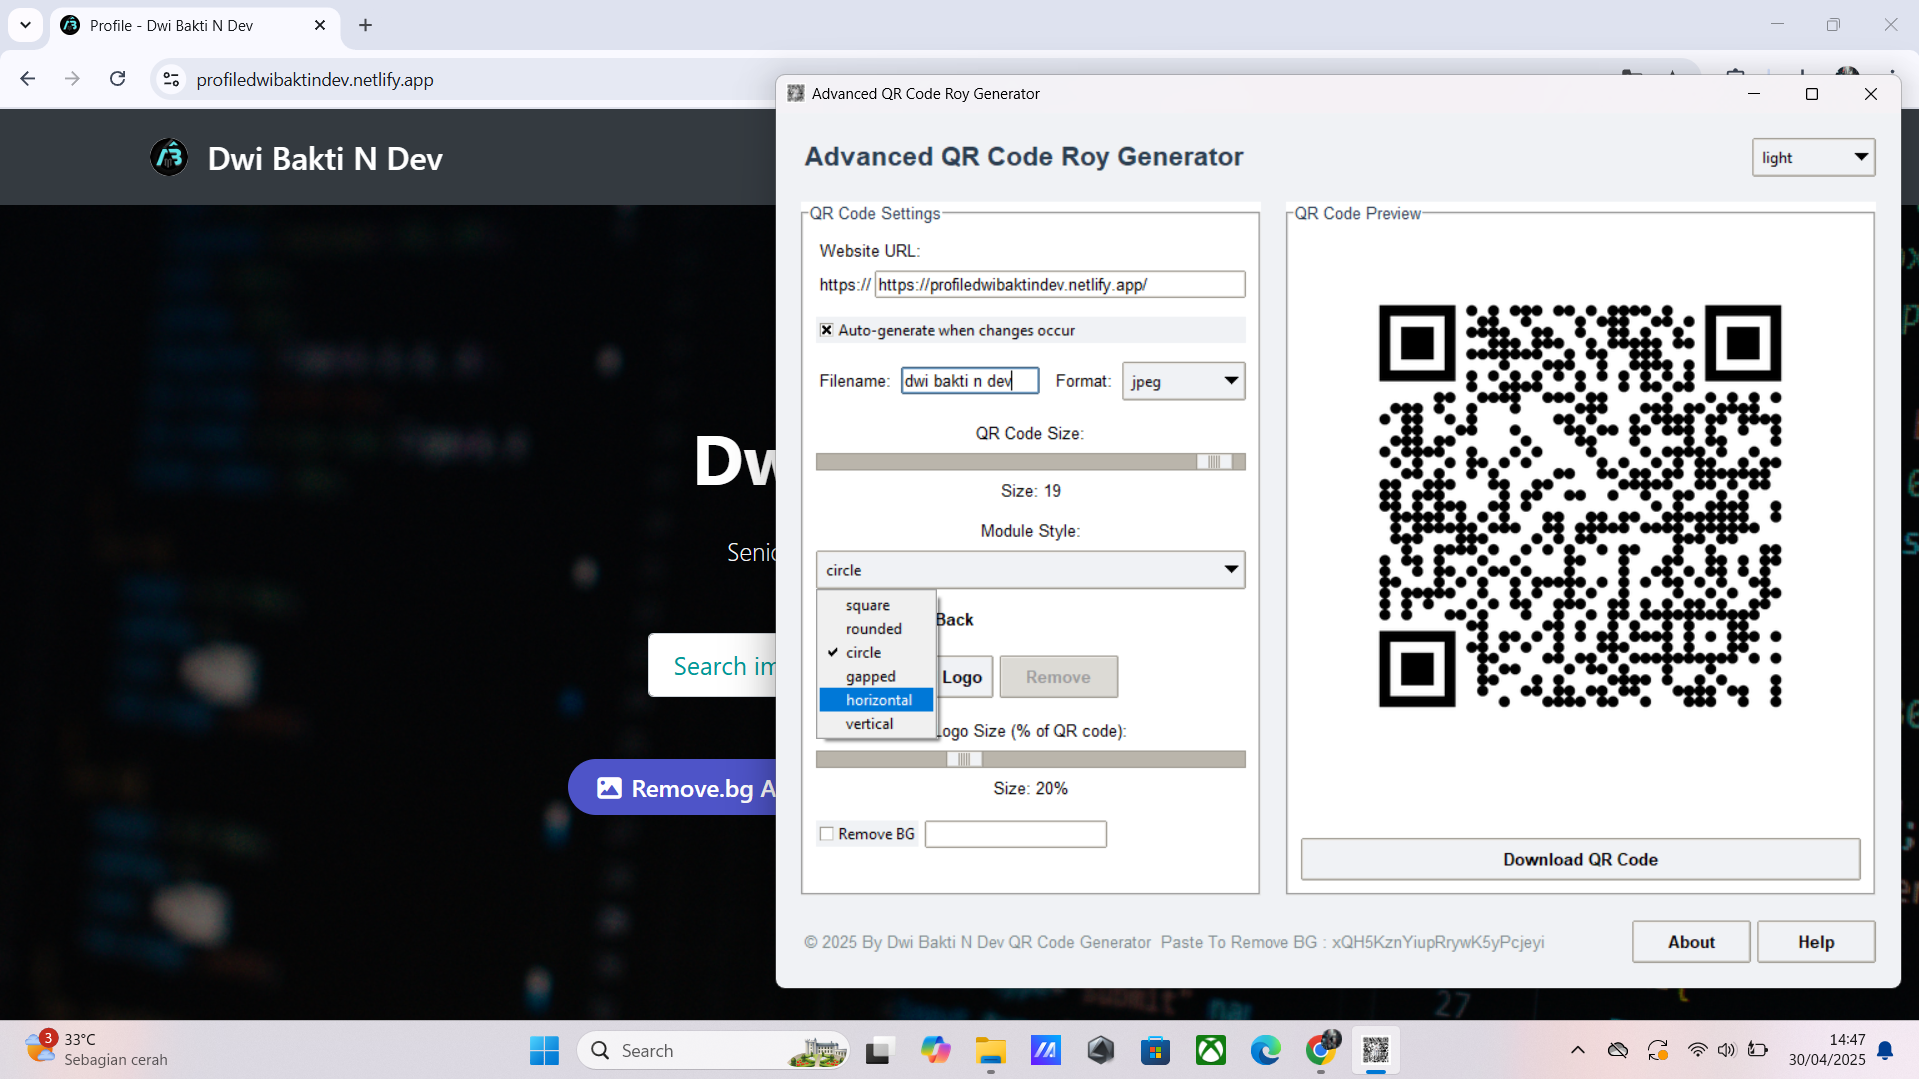Show hidden system tray icons

tap(1578, 1050)
